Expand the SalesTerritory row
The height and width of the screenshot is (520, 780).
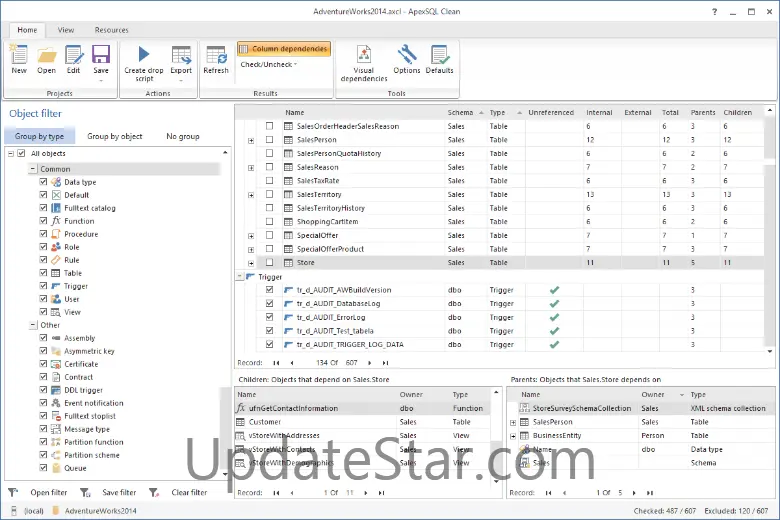pos(251,195)
